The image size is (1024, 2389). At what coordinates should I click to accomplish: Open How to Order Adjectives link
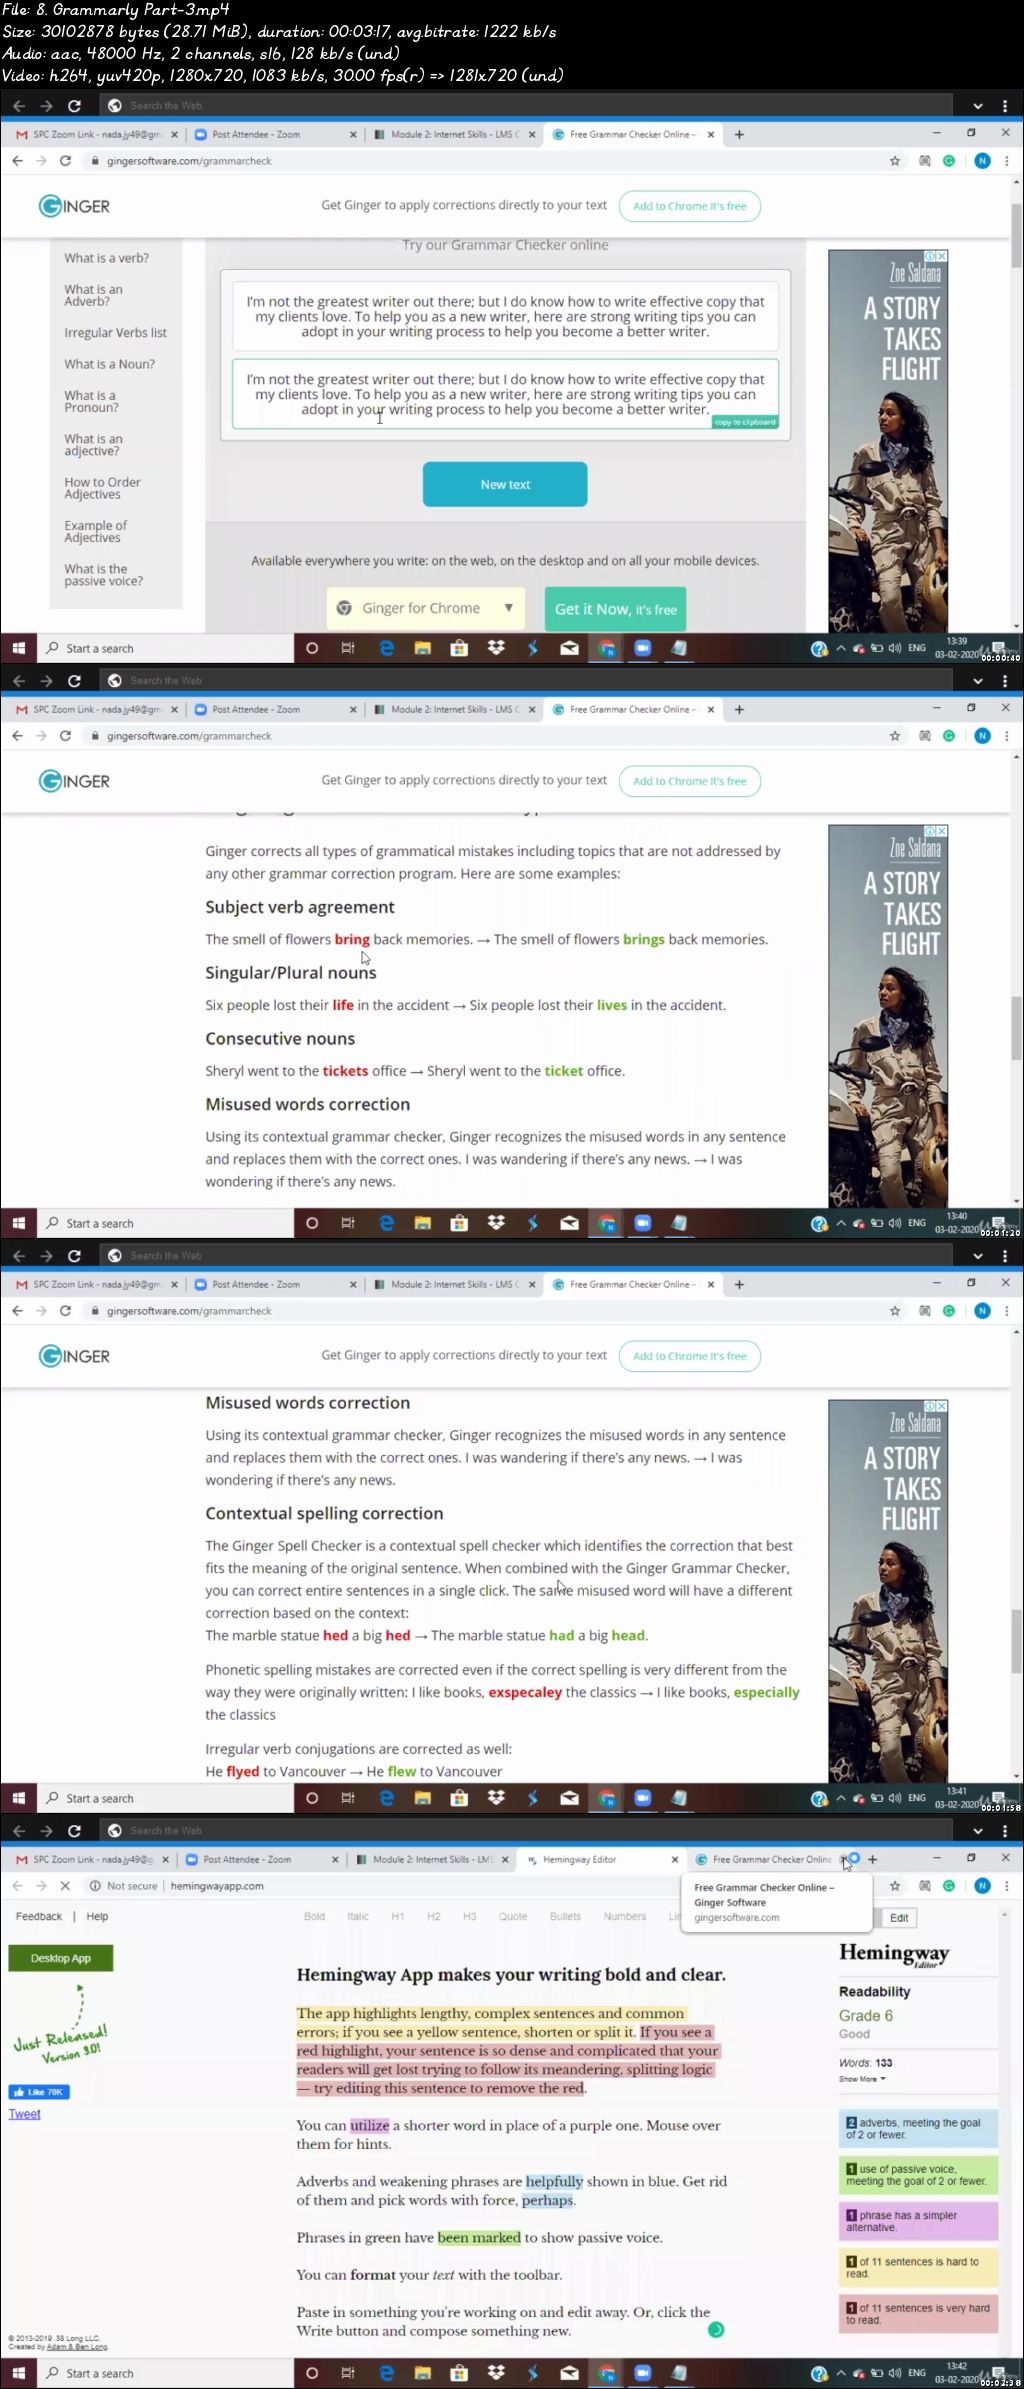coord(103,488)
